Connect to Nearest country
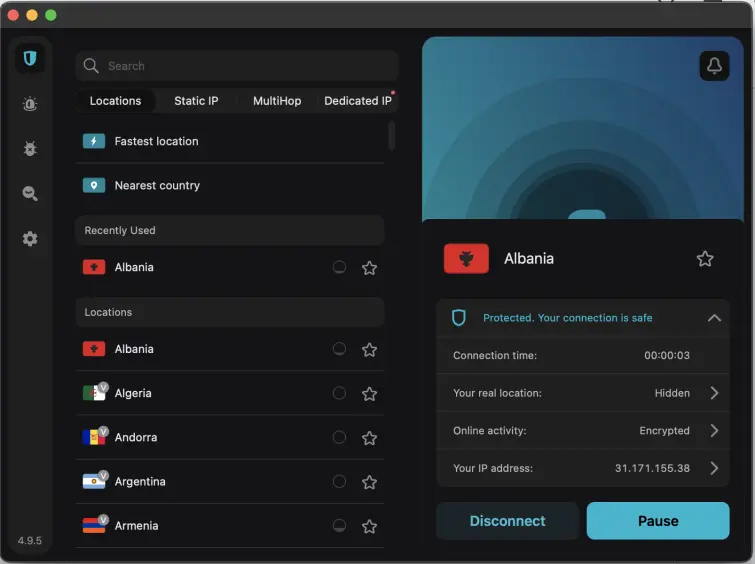This screenshot has width=755, height=564. pos(230,185)
